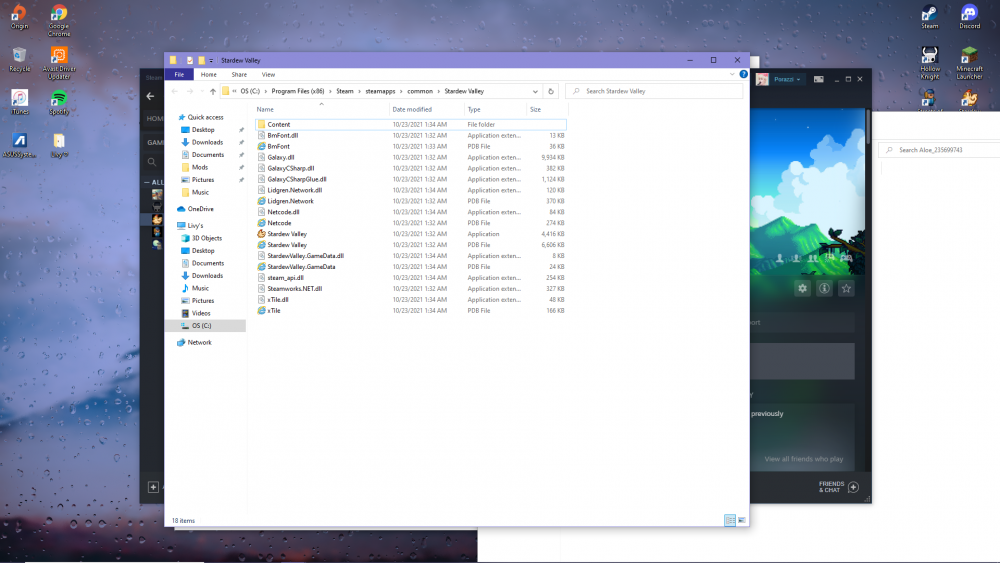Viewport: 1000px width, 563px height.
Task: Open the Friends & Chat plus icon
Action: [x=853, y=487]
